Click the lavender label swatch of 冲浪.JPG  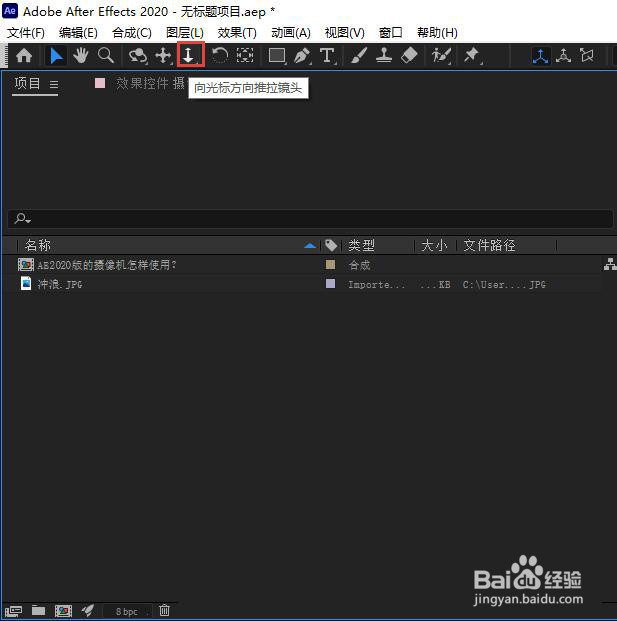(x=330, y=284)
